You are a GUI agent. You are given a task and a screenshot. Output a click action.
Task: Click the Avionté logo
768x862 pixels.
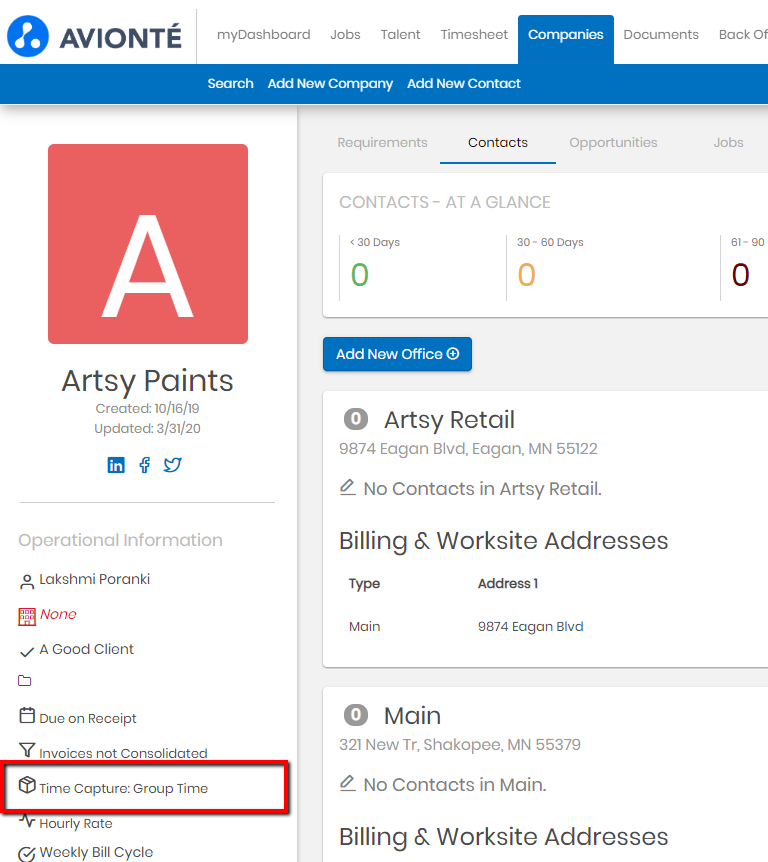[96, 37]
